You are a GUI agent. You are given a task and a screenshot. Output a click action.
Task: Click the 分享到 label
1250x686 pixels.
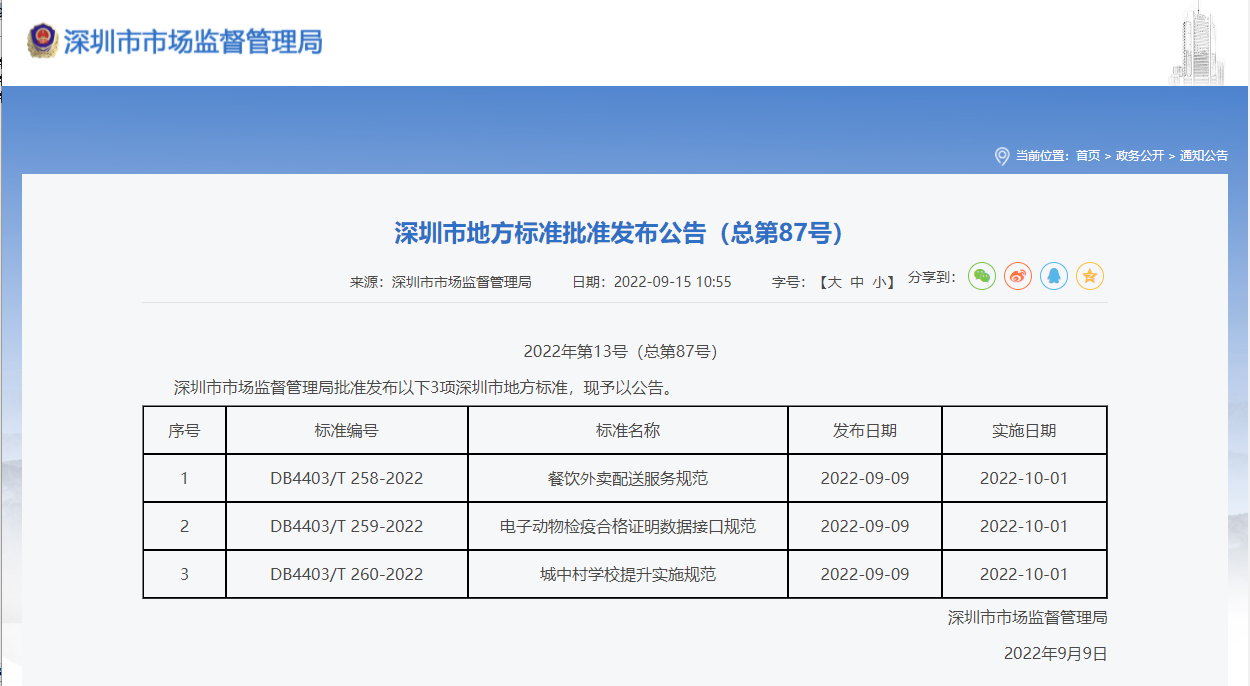932,277
